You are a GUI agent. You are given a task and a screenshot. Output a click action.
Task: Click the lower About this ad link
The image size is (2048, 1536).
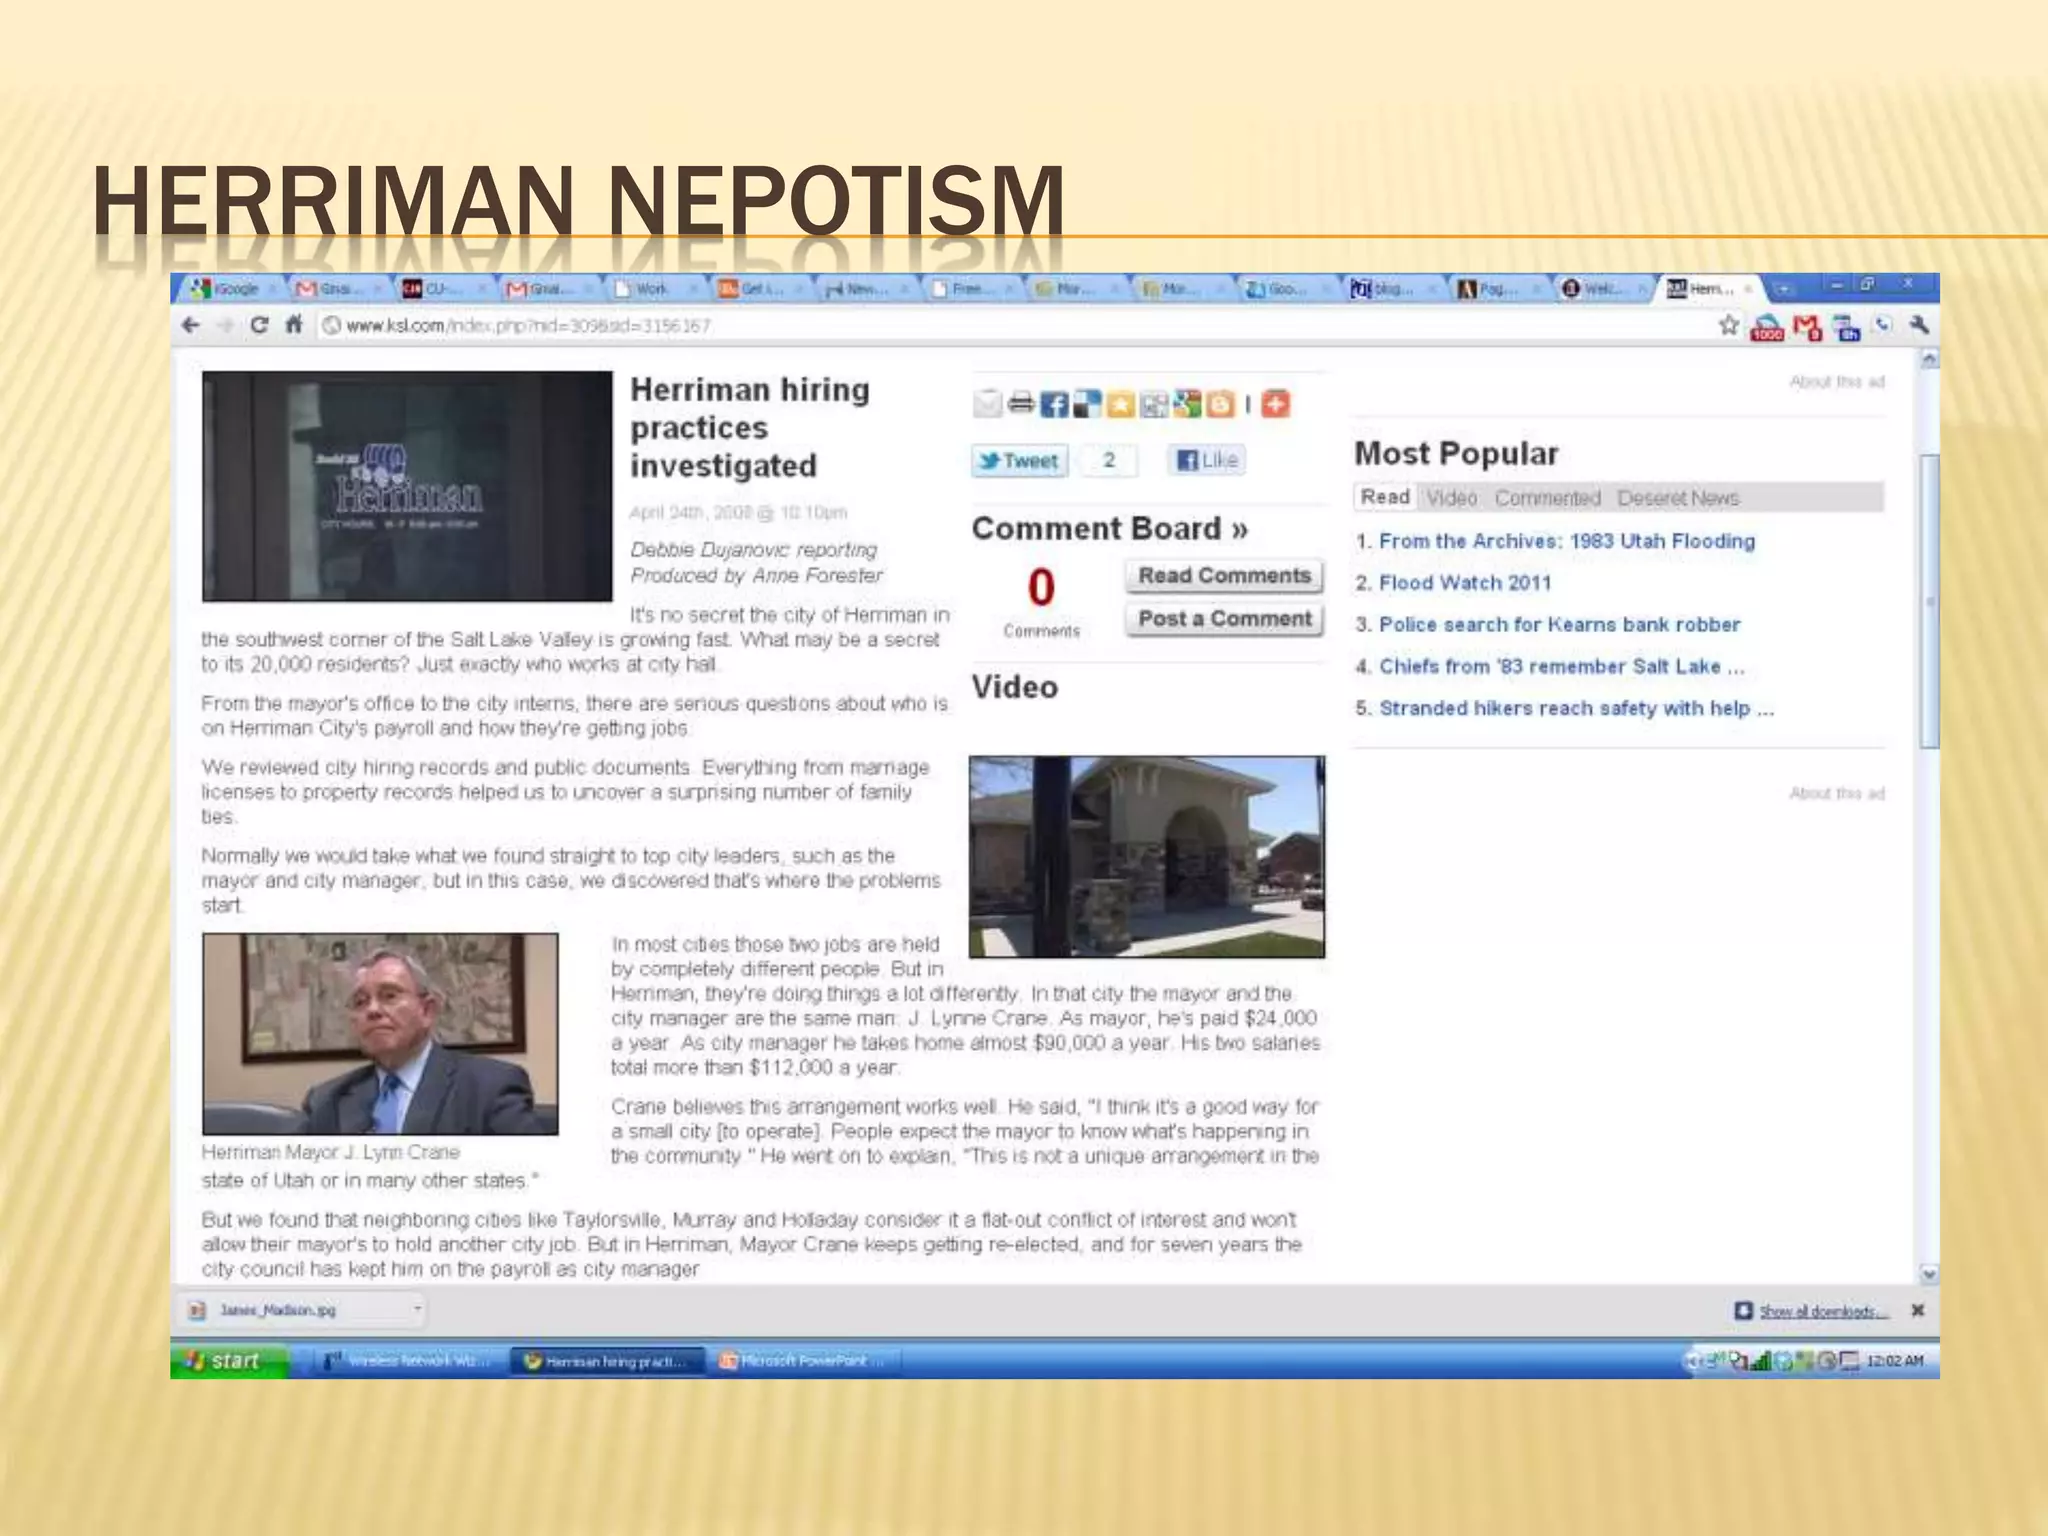[x=1837, y=794]
